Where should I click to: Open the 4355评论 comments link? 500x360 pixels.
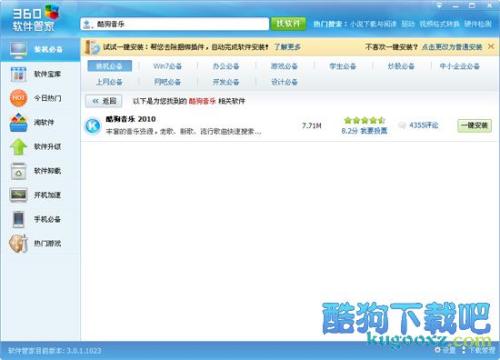(x=424, y=125)
